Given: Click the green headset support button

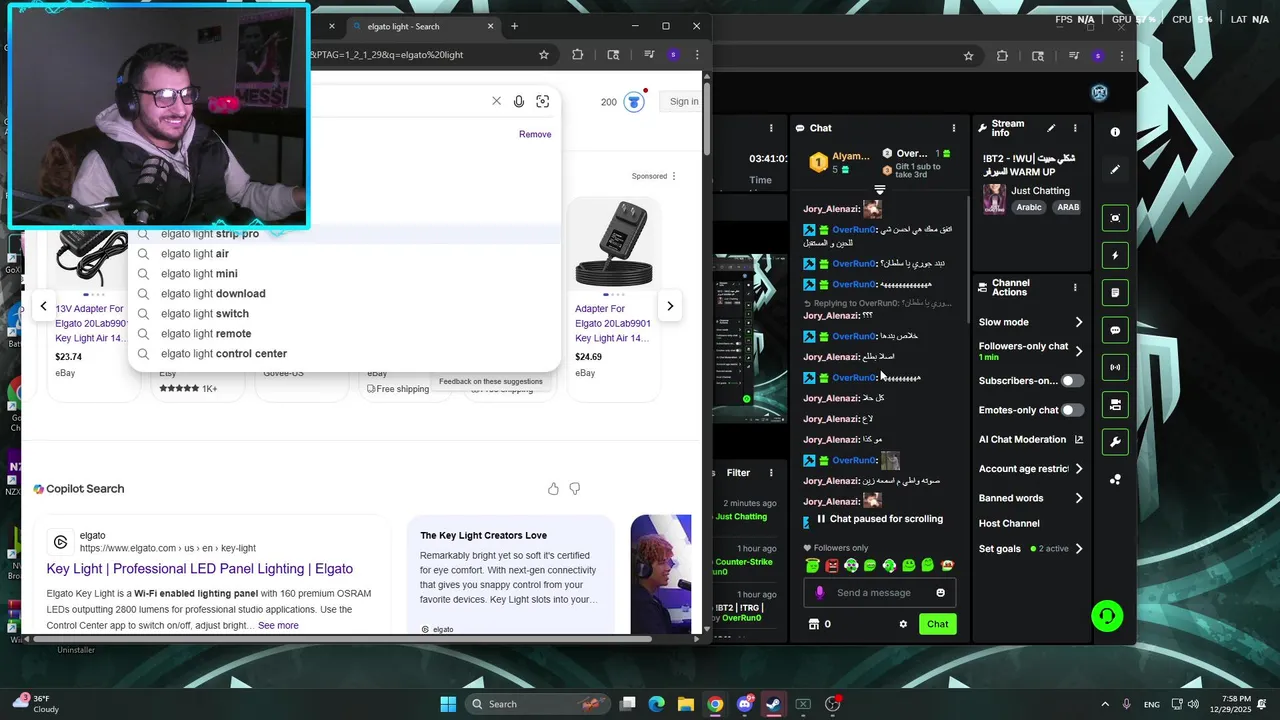Looking at the screenshot, I should (1107, 616).
